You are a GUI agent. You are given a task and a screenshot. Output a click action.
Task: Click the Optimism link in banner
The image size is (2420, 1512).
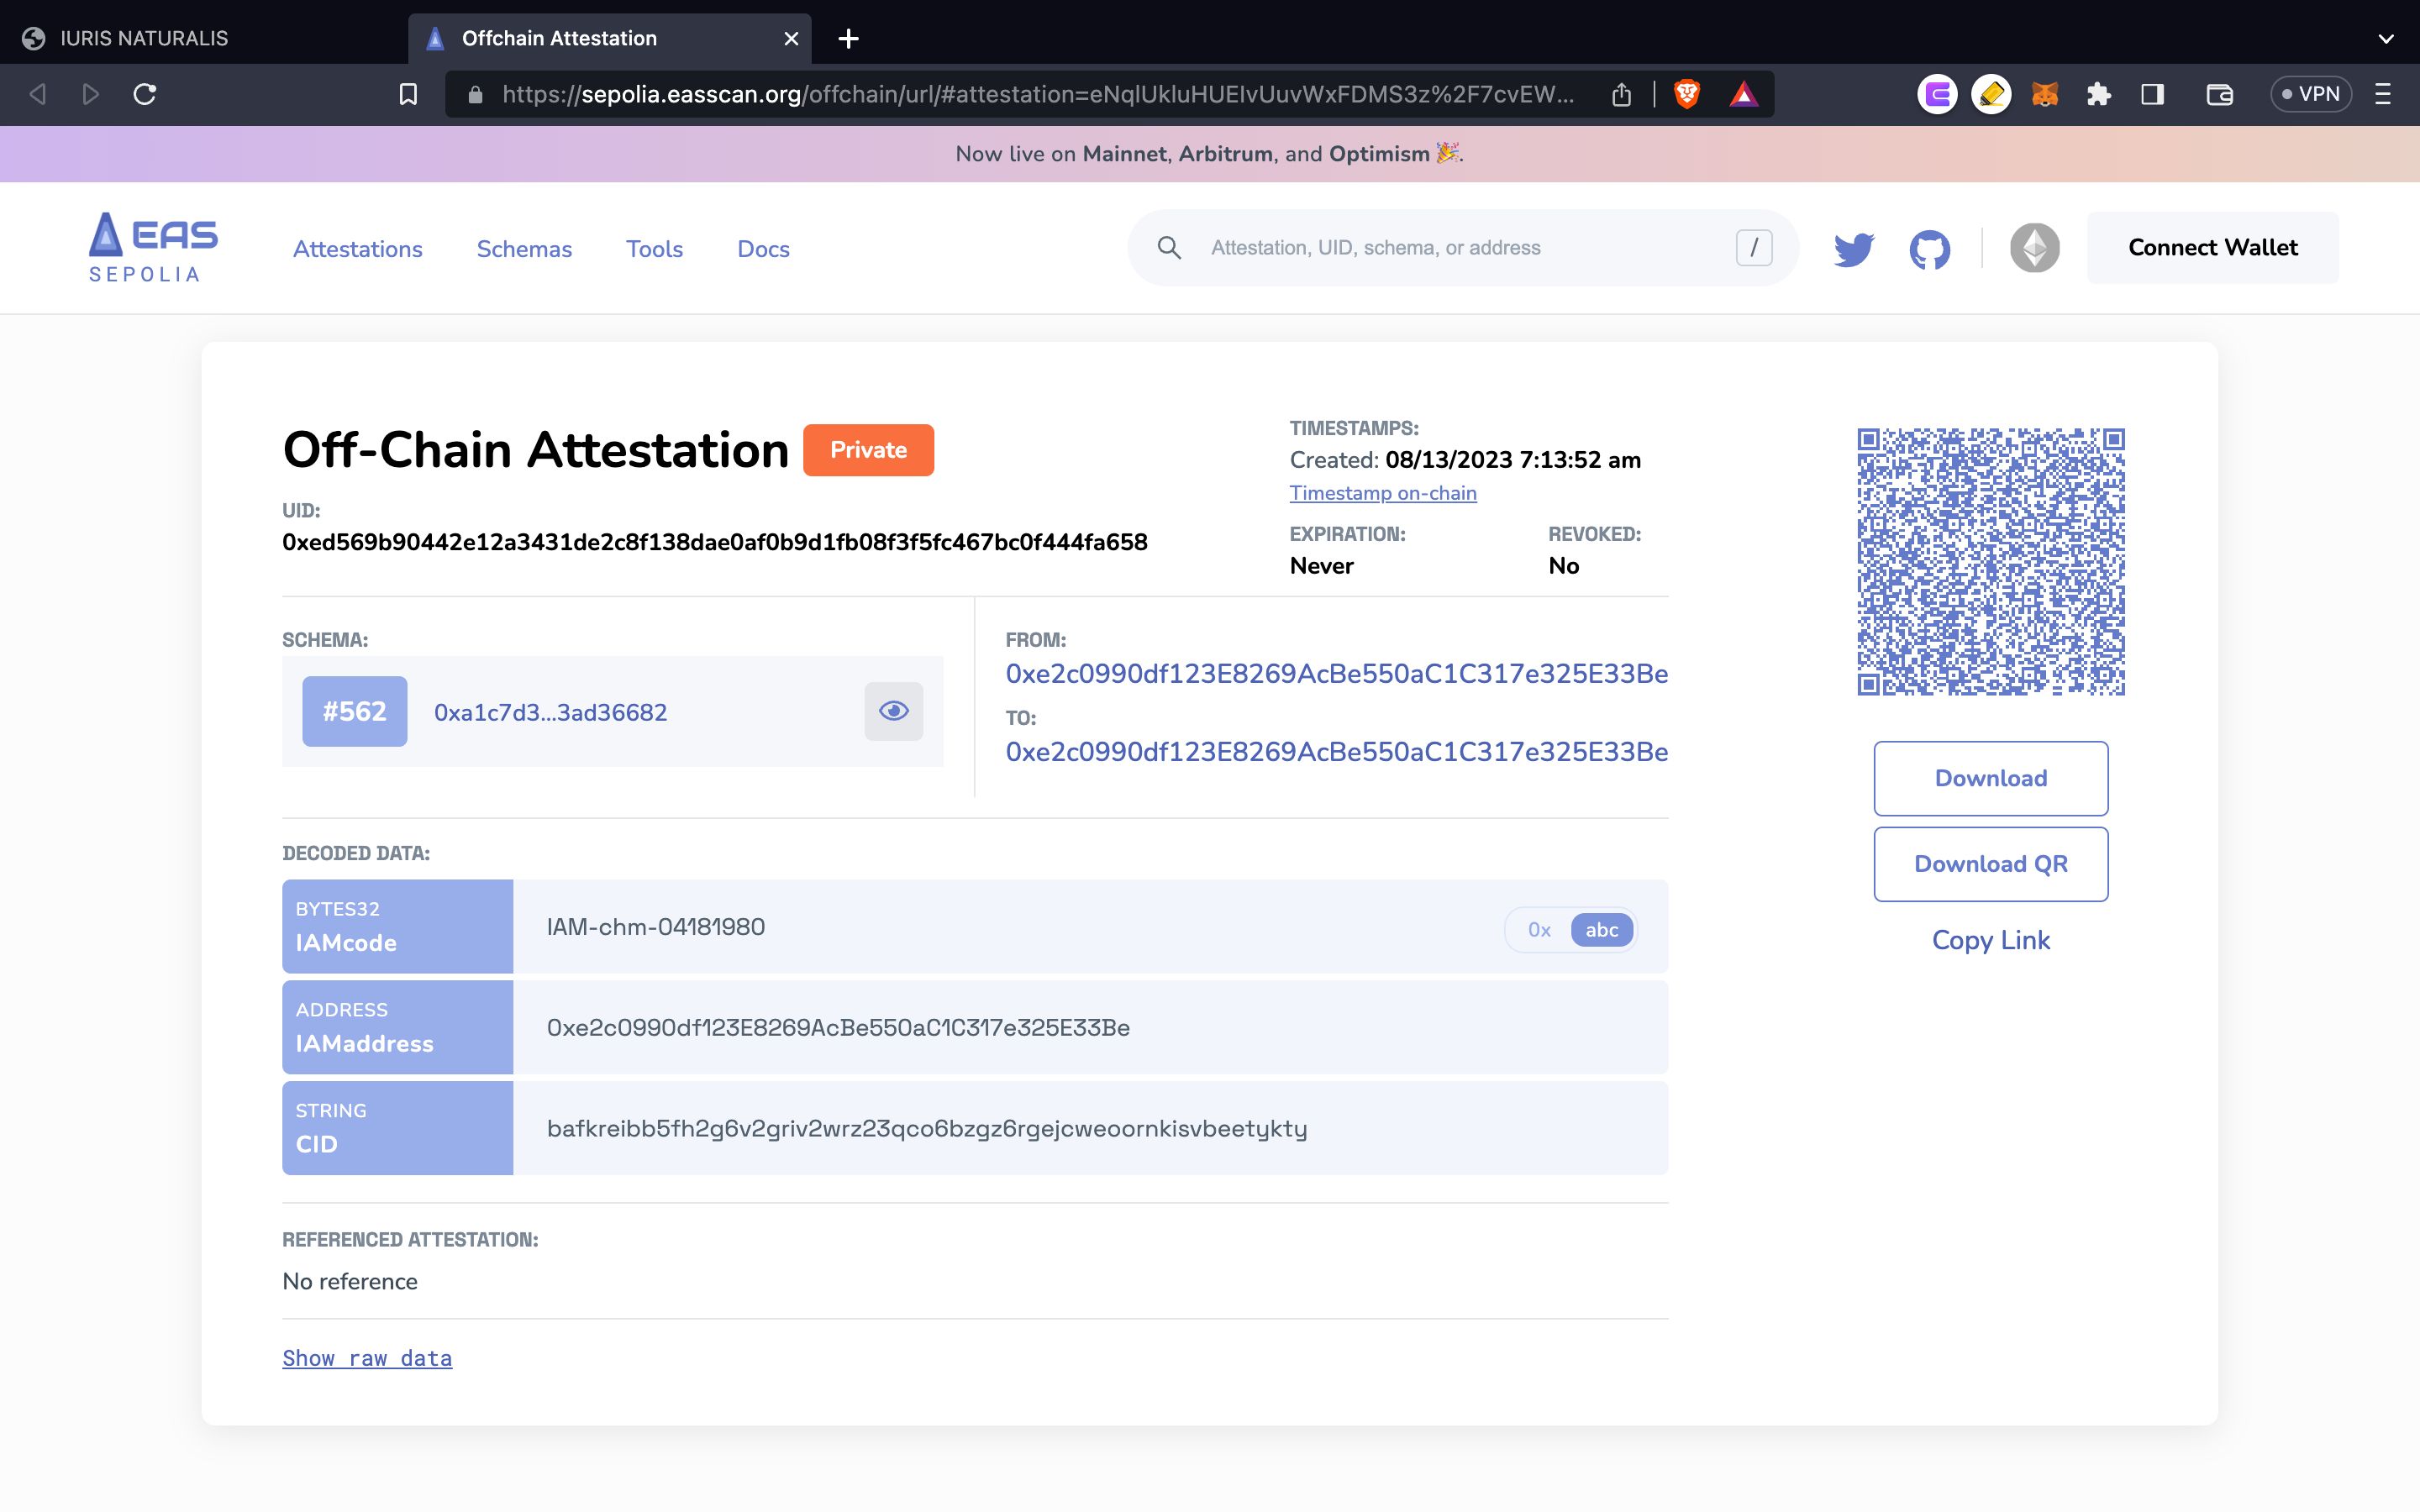pyautogui.click(x=1379, y=154)
